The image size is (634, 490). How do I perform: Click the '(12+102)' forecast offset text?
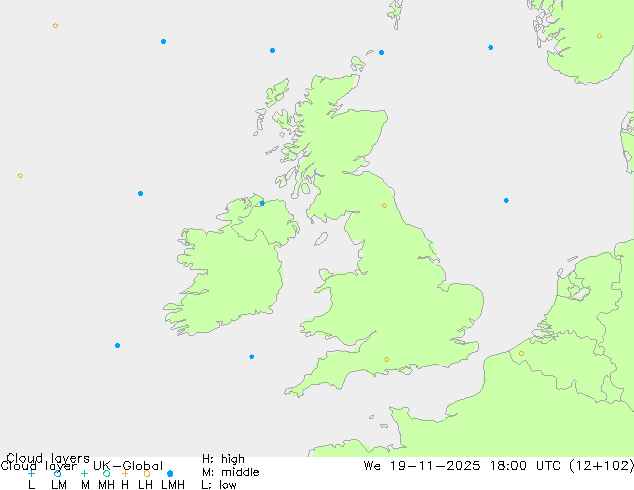(601, 466)
